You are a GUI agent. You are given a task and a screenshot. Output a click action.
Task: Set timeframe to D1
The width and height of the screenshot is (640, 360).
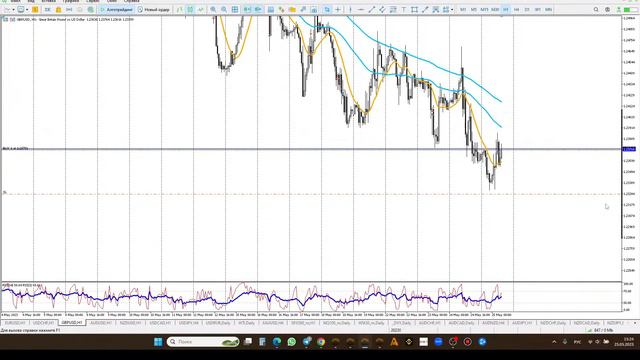(527, 9)
